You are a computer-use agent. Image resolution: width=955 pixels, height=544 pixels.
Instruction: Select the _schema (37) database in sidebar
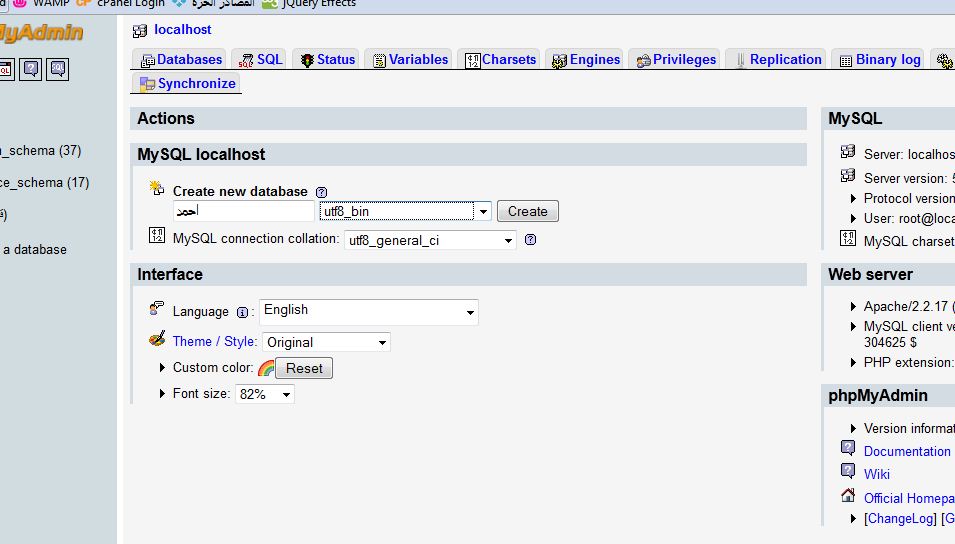coord(40,150)
